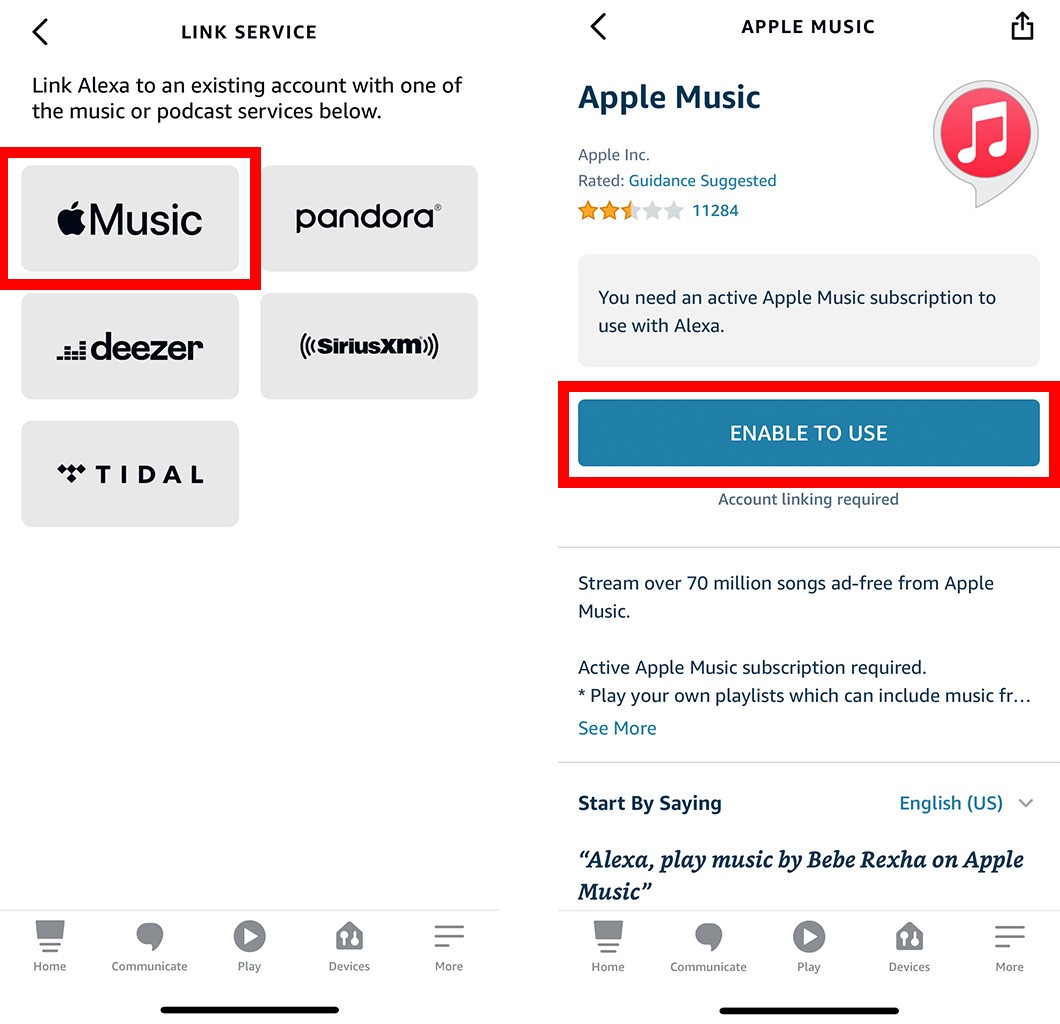Go back from Link Service screen
The height and width of the screenshot is (1024, 1060).
tap(41, 32)
